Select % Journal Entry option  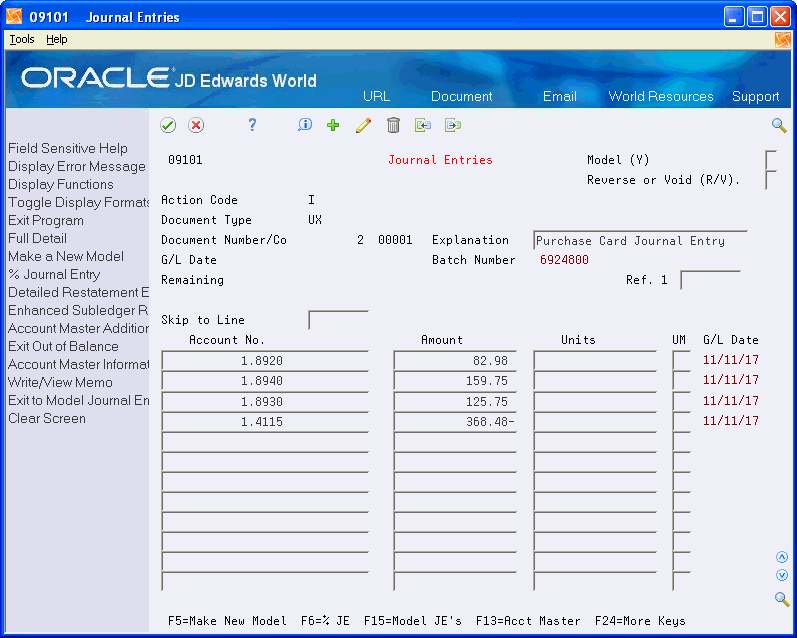coord(54,275)
